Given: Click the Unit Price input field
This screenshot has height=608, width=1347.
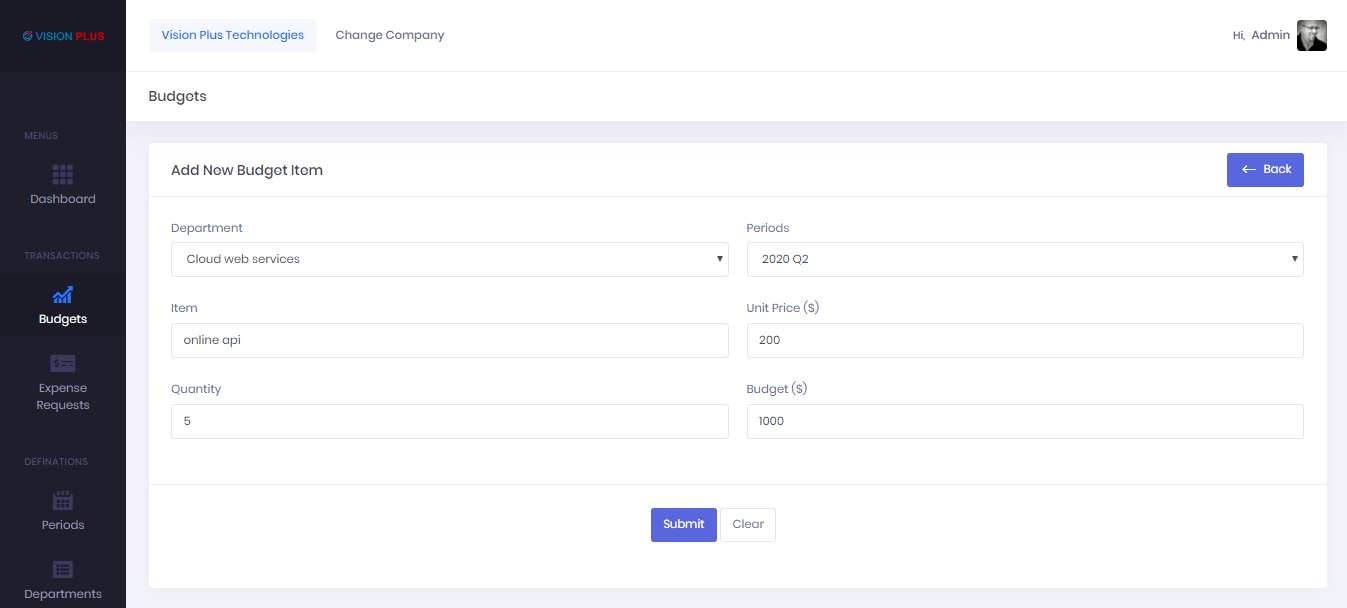Looking at the screenshot, I should tap(1024, 340).
